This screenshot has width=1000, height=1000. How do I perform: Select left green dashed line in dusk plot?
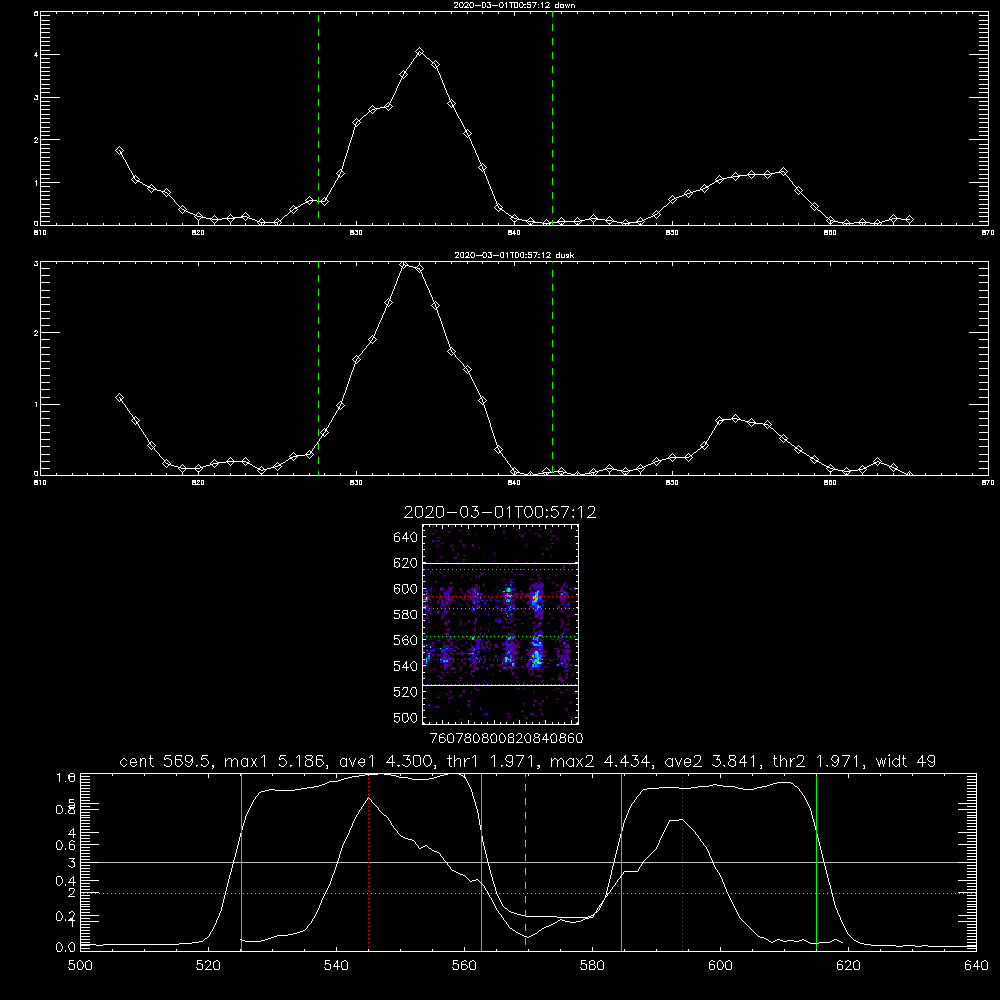[318, 368]
